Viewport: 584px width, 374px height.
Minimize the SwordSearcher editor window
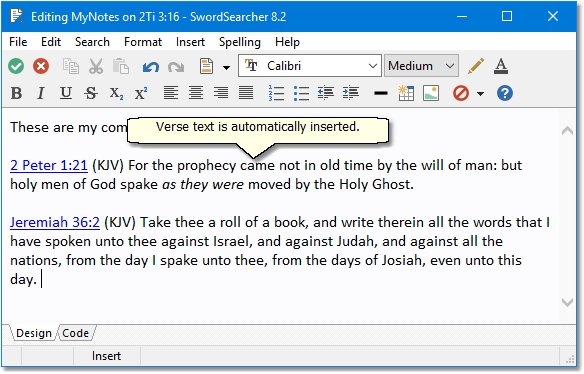pyautogui.click(x=462, y=16)
